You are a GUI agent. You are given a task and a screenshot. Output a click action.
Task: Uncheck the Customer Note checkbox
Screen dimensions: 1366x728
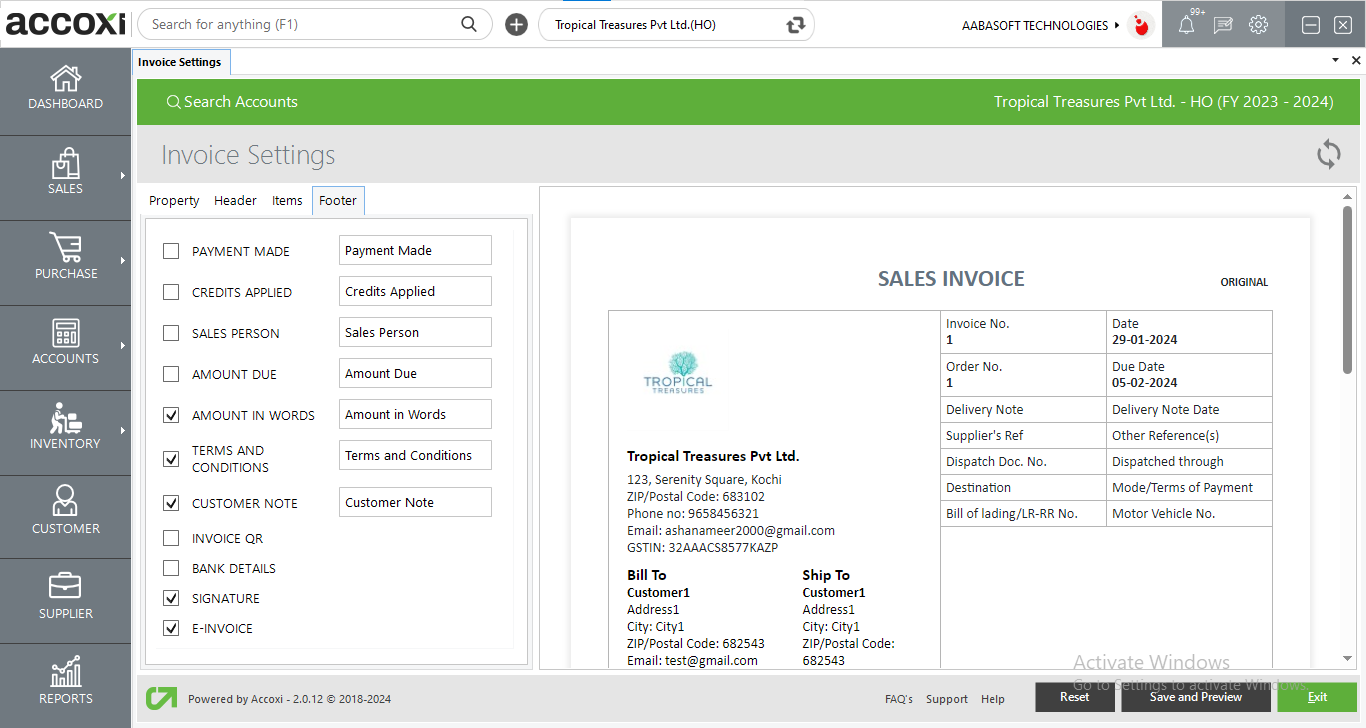pos(171,503)
